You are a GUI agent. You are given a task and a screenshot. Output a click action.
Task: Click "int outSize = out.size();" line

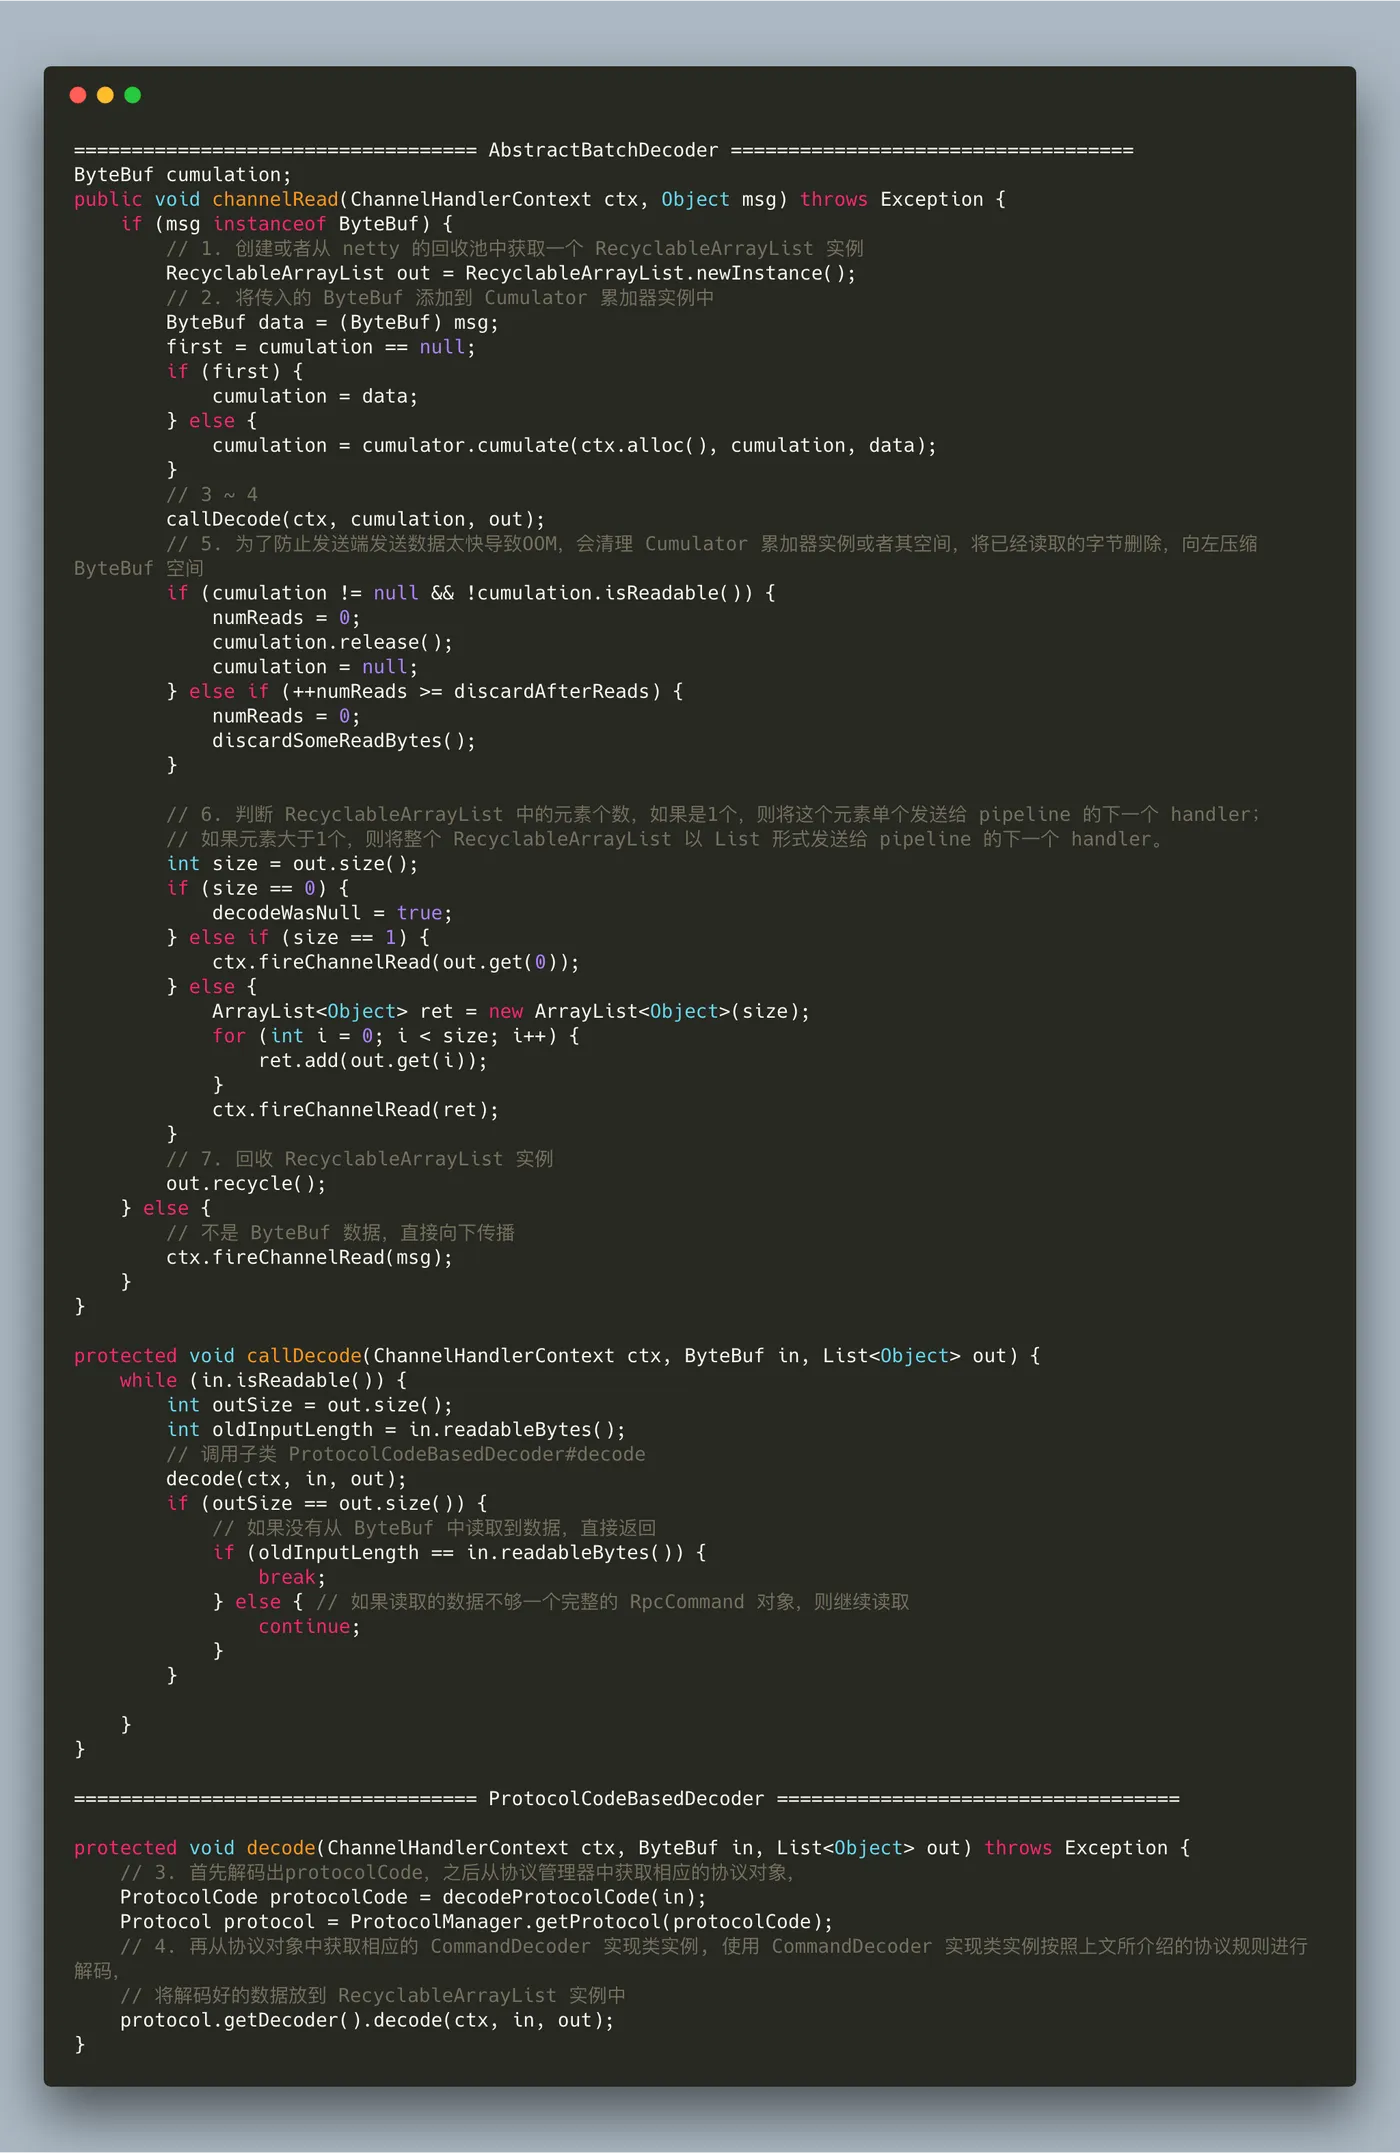pos(309,1405)
